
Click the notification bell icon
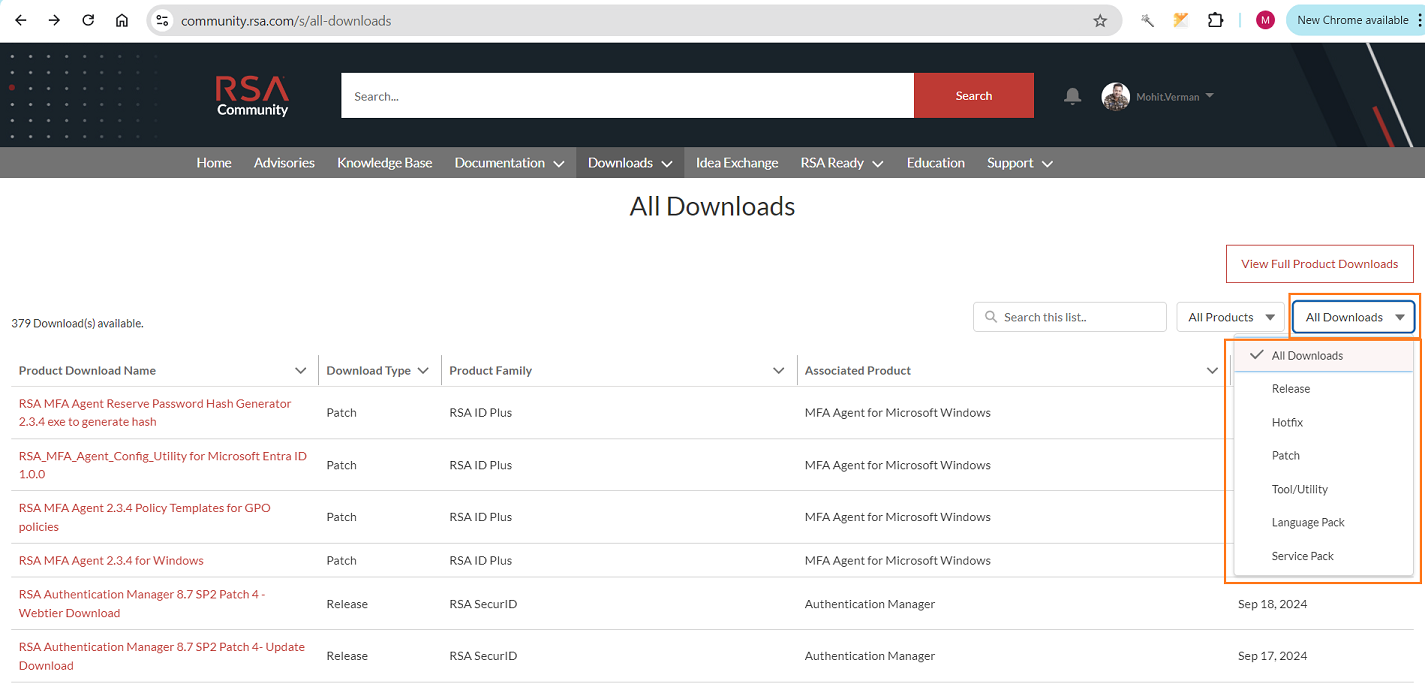(x=1072, y=96)
